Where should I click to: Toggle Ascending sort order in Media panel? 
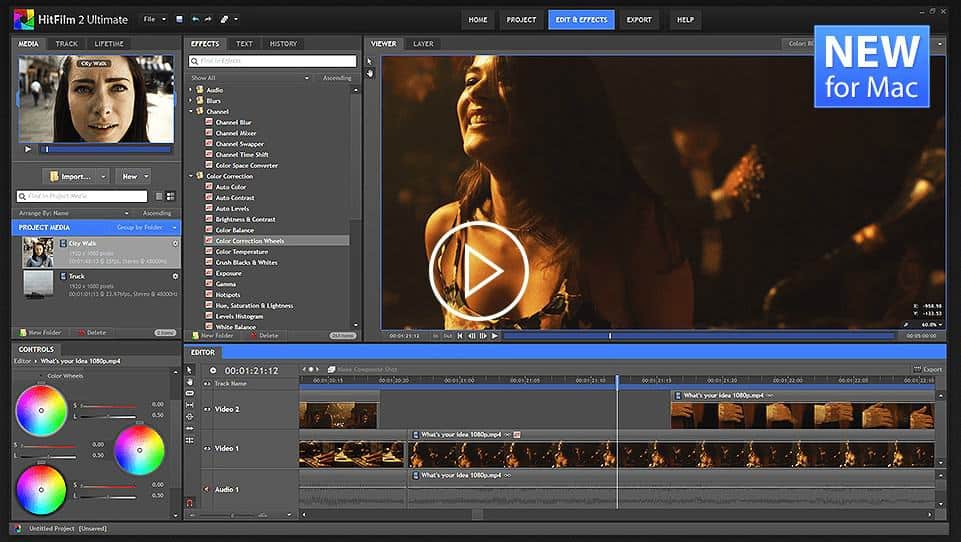(x=157, y=213)
